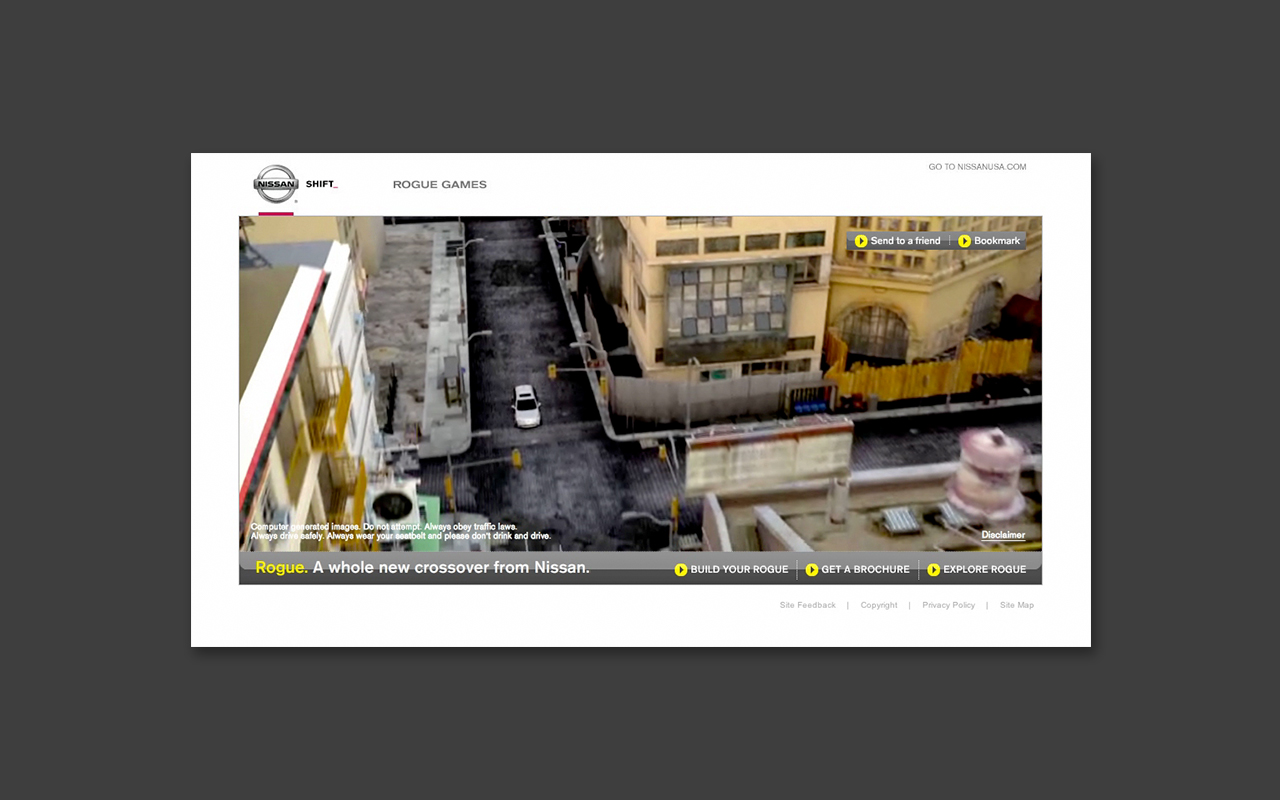The width and height of the screenshot is (1280, 800).
Task: Click the yellow arrow beside Get a Brochure
Action: (812, 570)
